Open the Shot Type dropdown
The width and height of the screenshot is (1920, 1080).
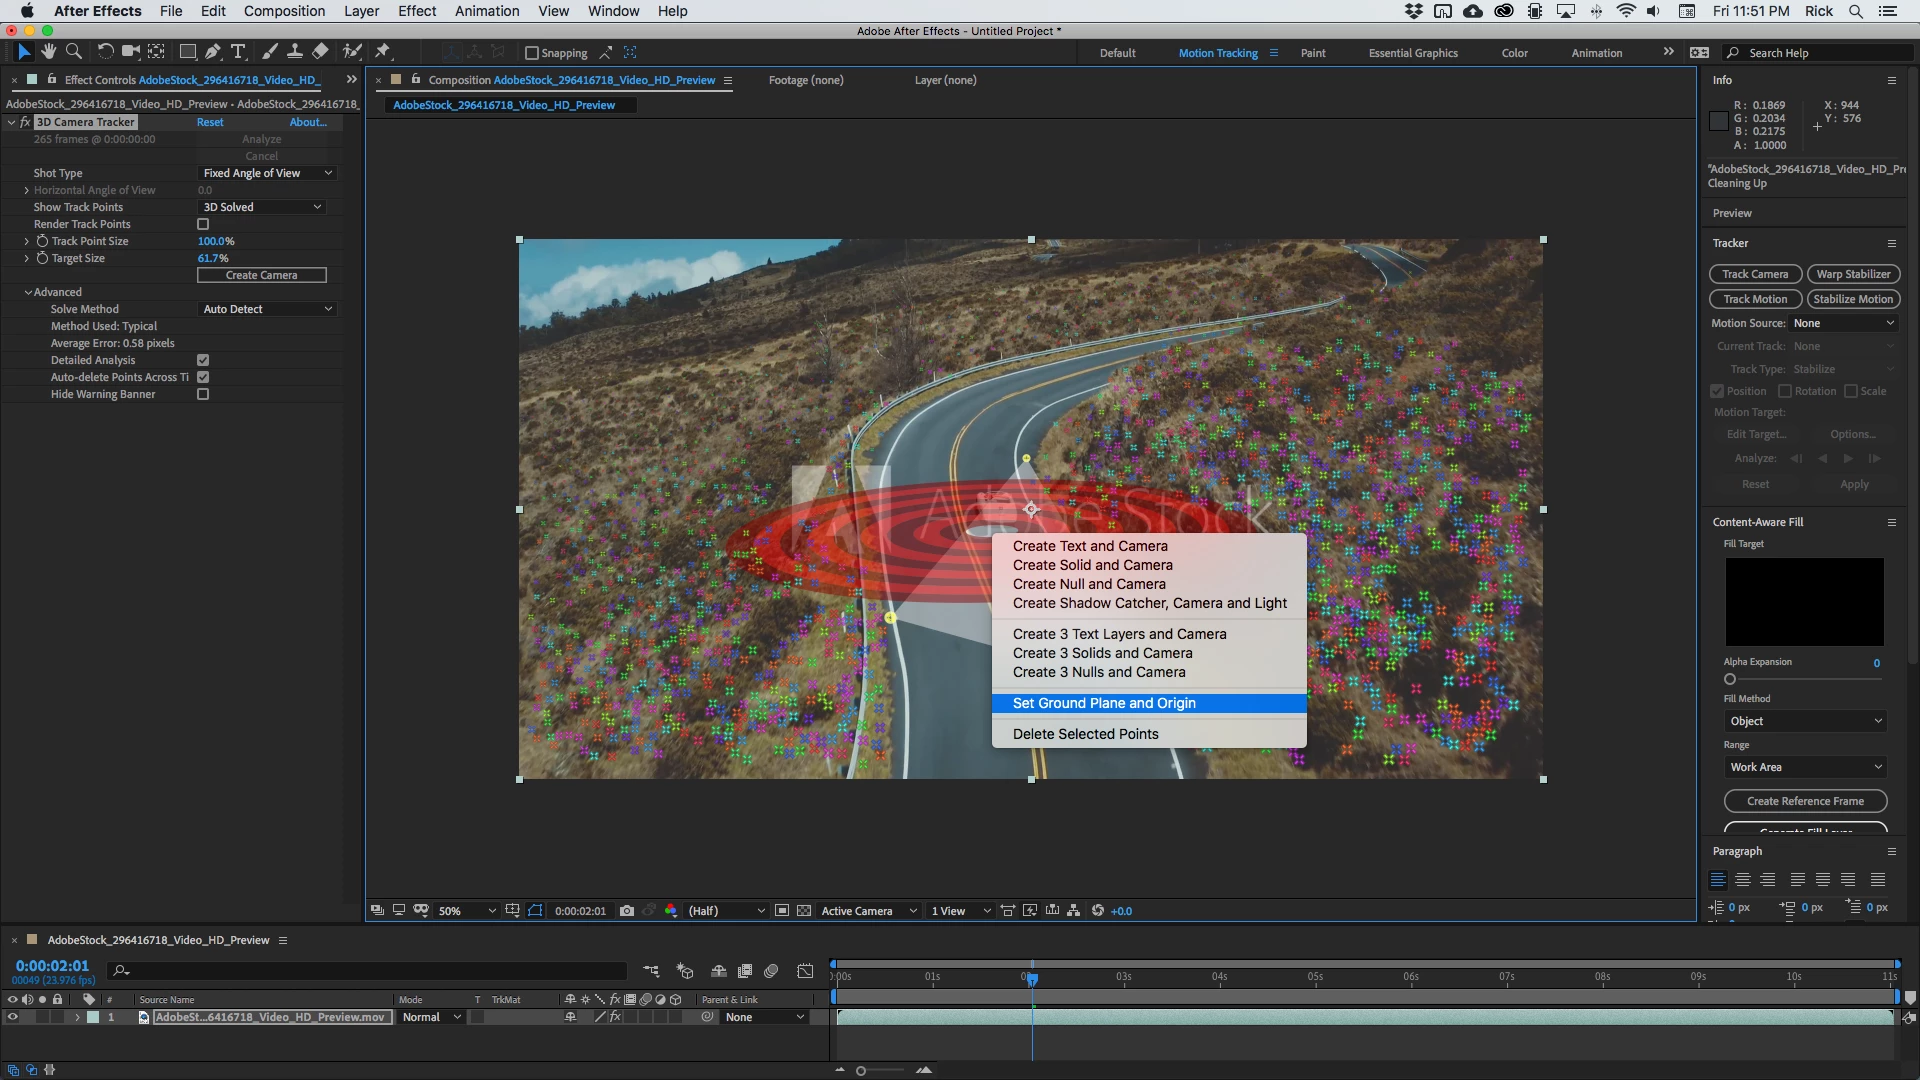pos(266,173)
